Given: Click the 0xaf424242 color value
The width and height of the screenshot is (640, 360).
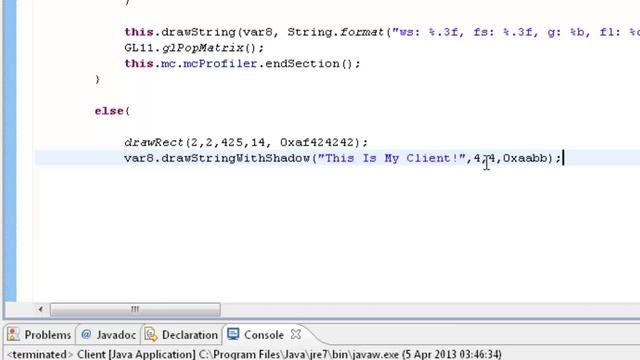Looking at the screenshot, I should pyautogui.click(x=317, y=142).
